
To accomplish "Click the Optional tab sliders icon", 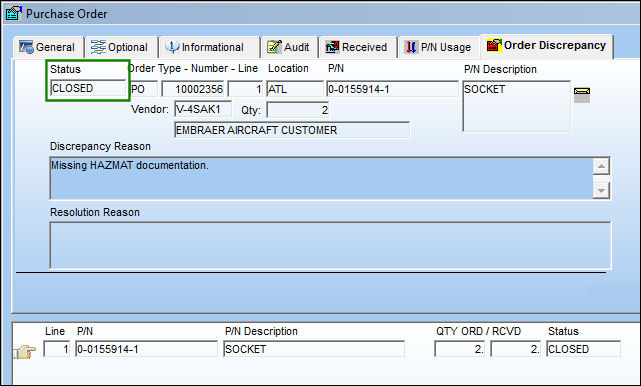I will (x=98, y=47).
